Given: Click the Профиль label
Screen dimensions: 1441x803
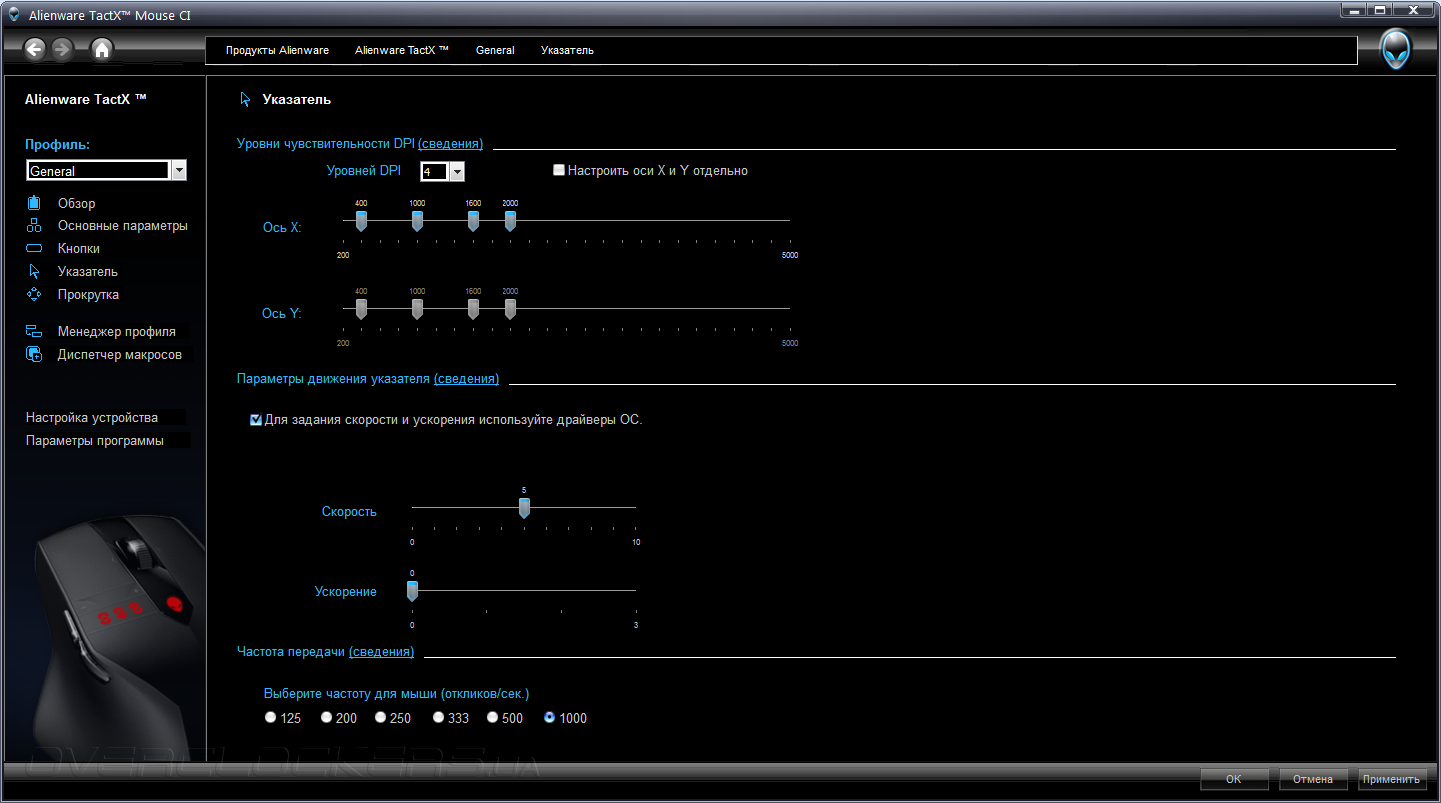Looking at the screenshot, I should pyautogui.click(x=57, y=144).
